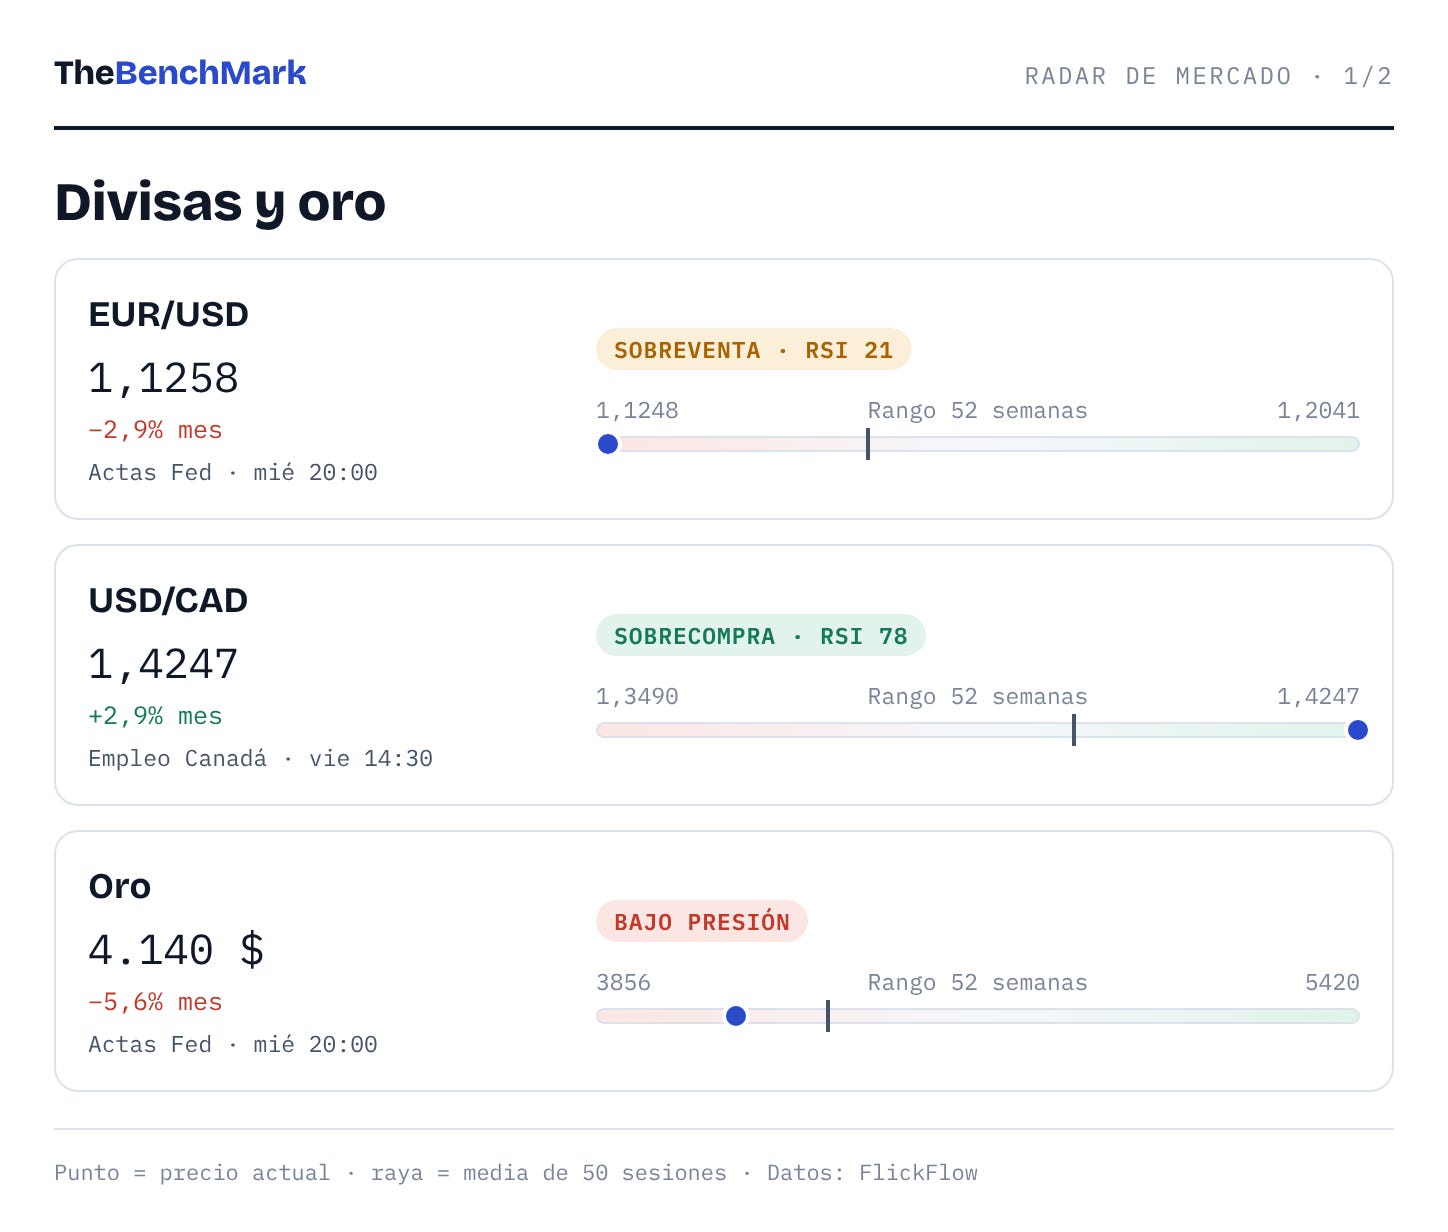Click the USD/CAD range low 1,3490

[637, 696]
